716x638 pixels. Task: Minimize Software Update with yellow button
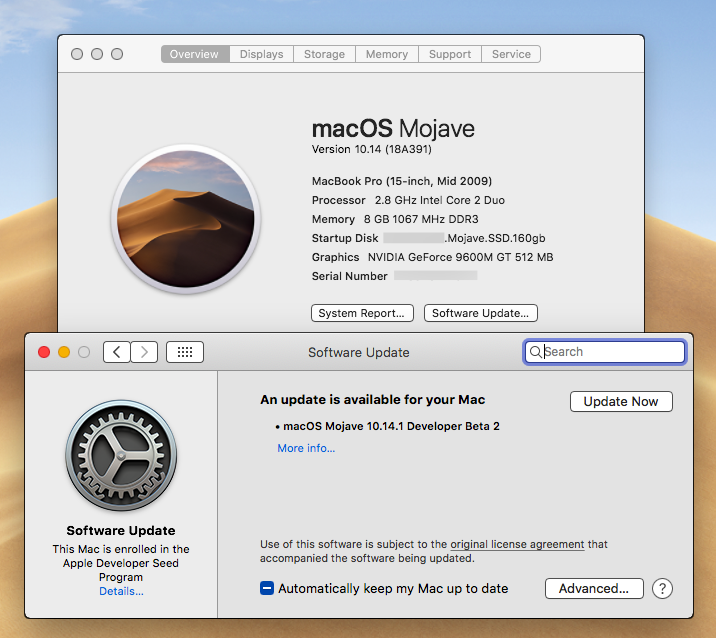click(64, 352)
